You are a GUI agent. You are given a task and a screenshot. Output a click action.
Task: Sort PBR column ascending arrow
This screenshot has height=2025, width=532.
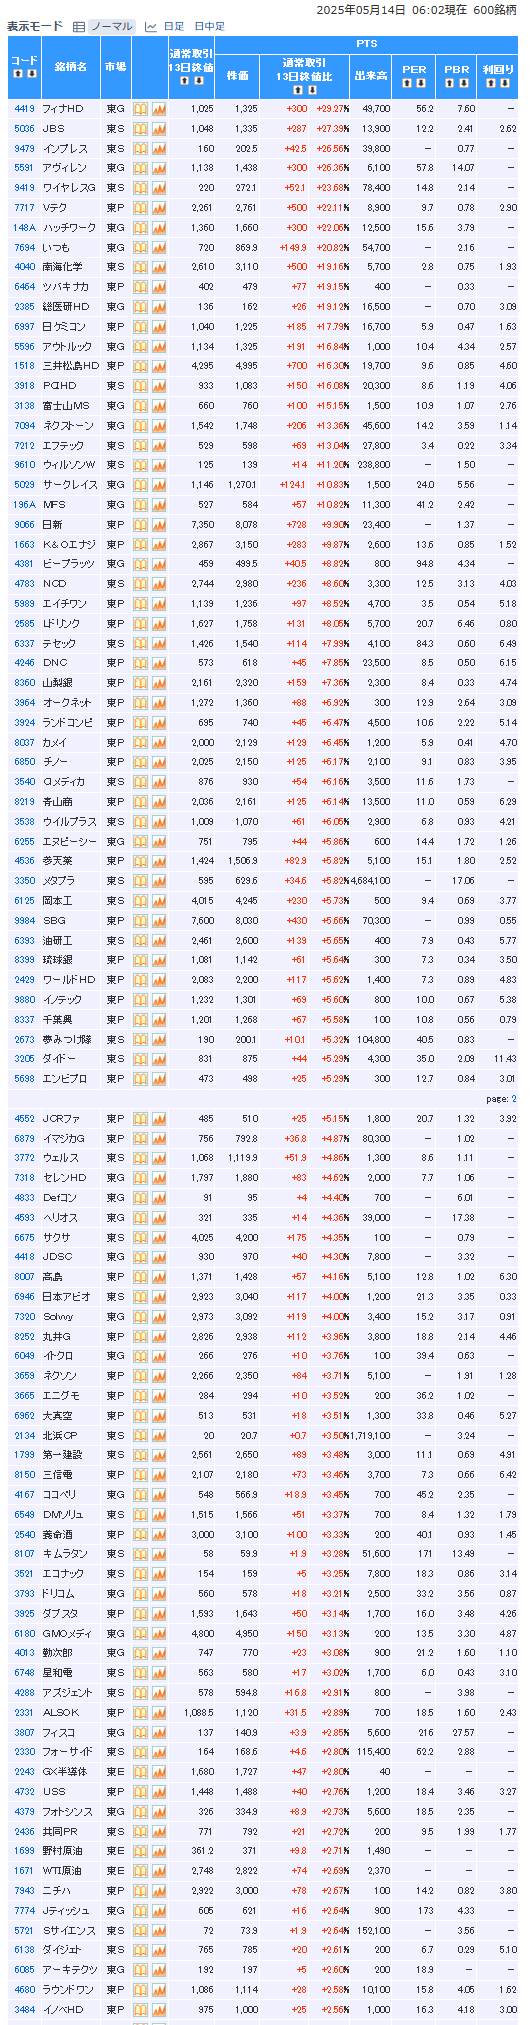pyautogui.click(x=449, y=82)
